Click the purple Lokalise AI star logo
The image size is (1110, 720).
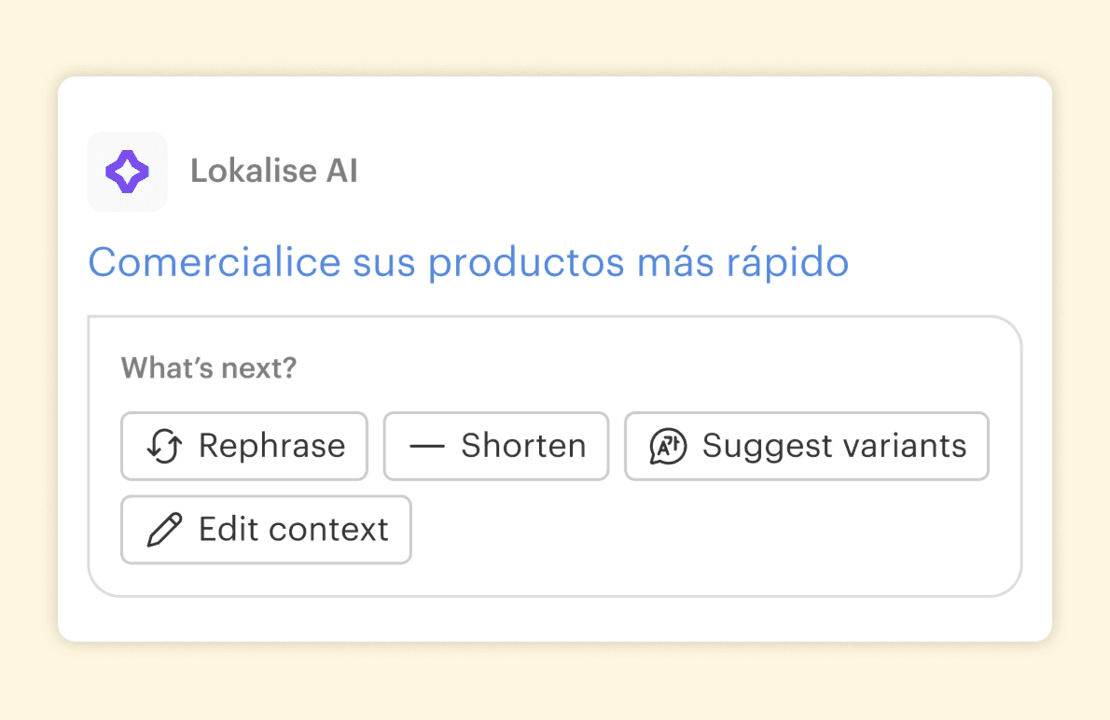click(127, 172)
